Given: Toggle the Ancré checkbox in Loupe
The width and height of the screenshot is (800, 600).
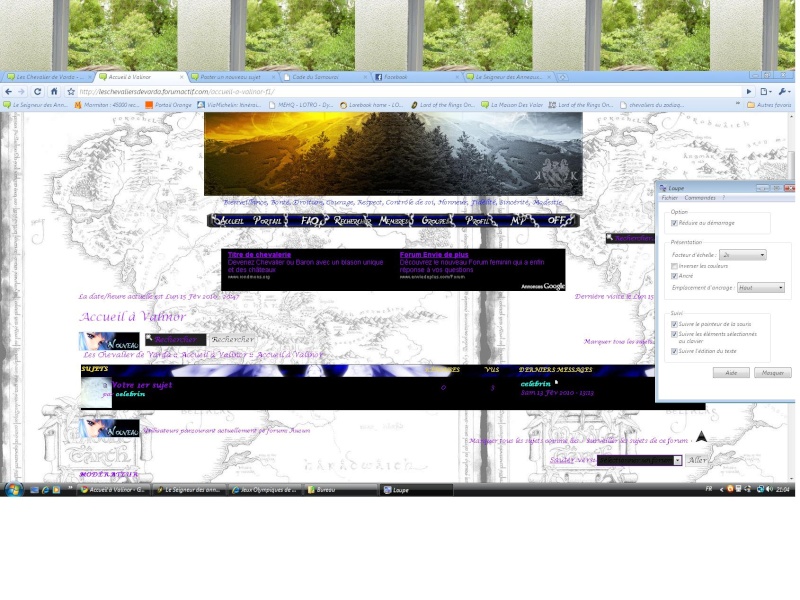Looking at the screenshot, I should tap(674, 276).
